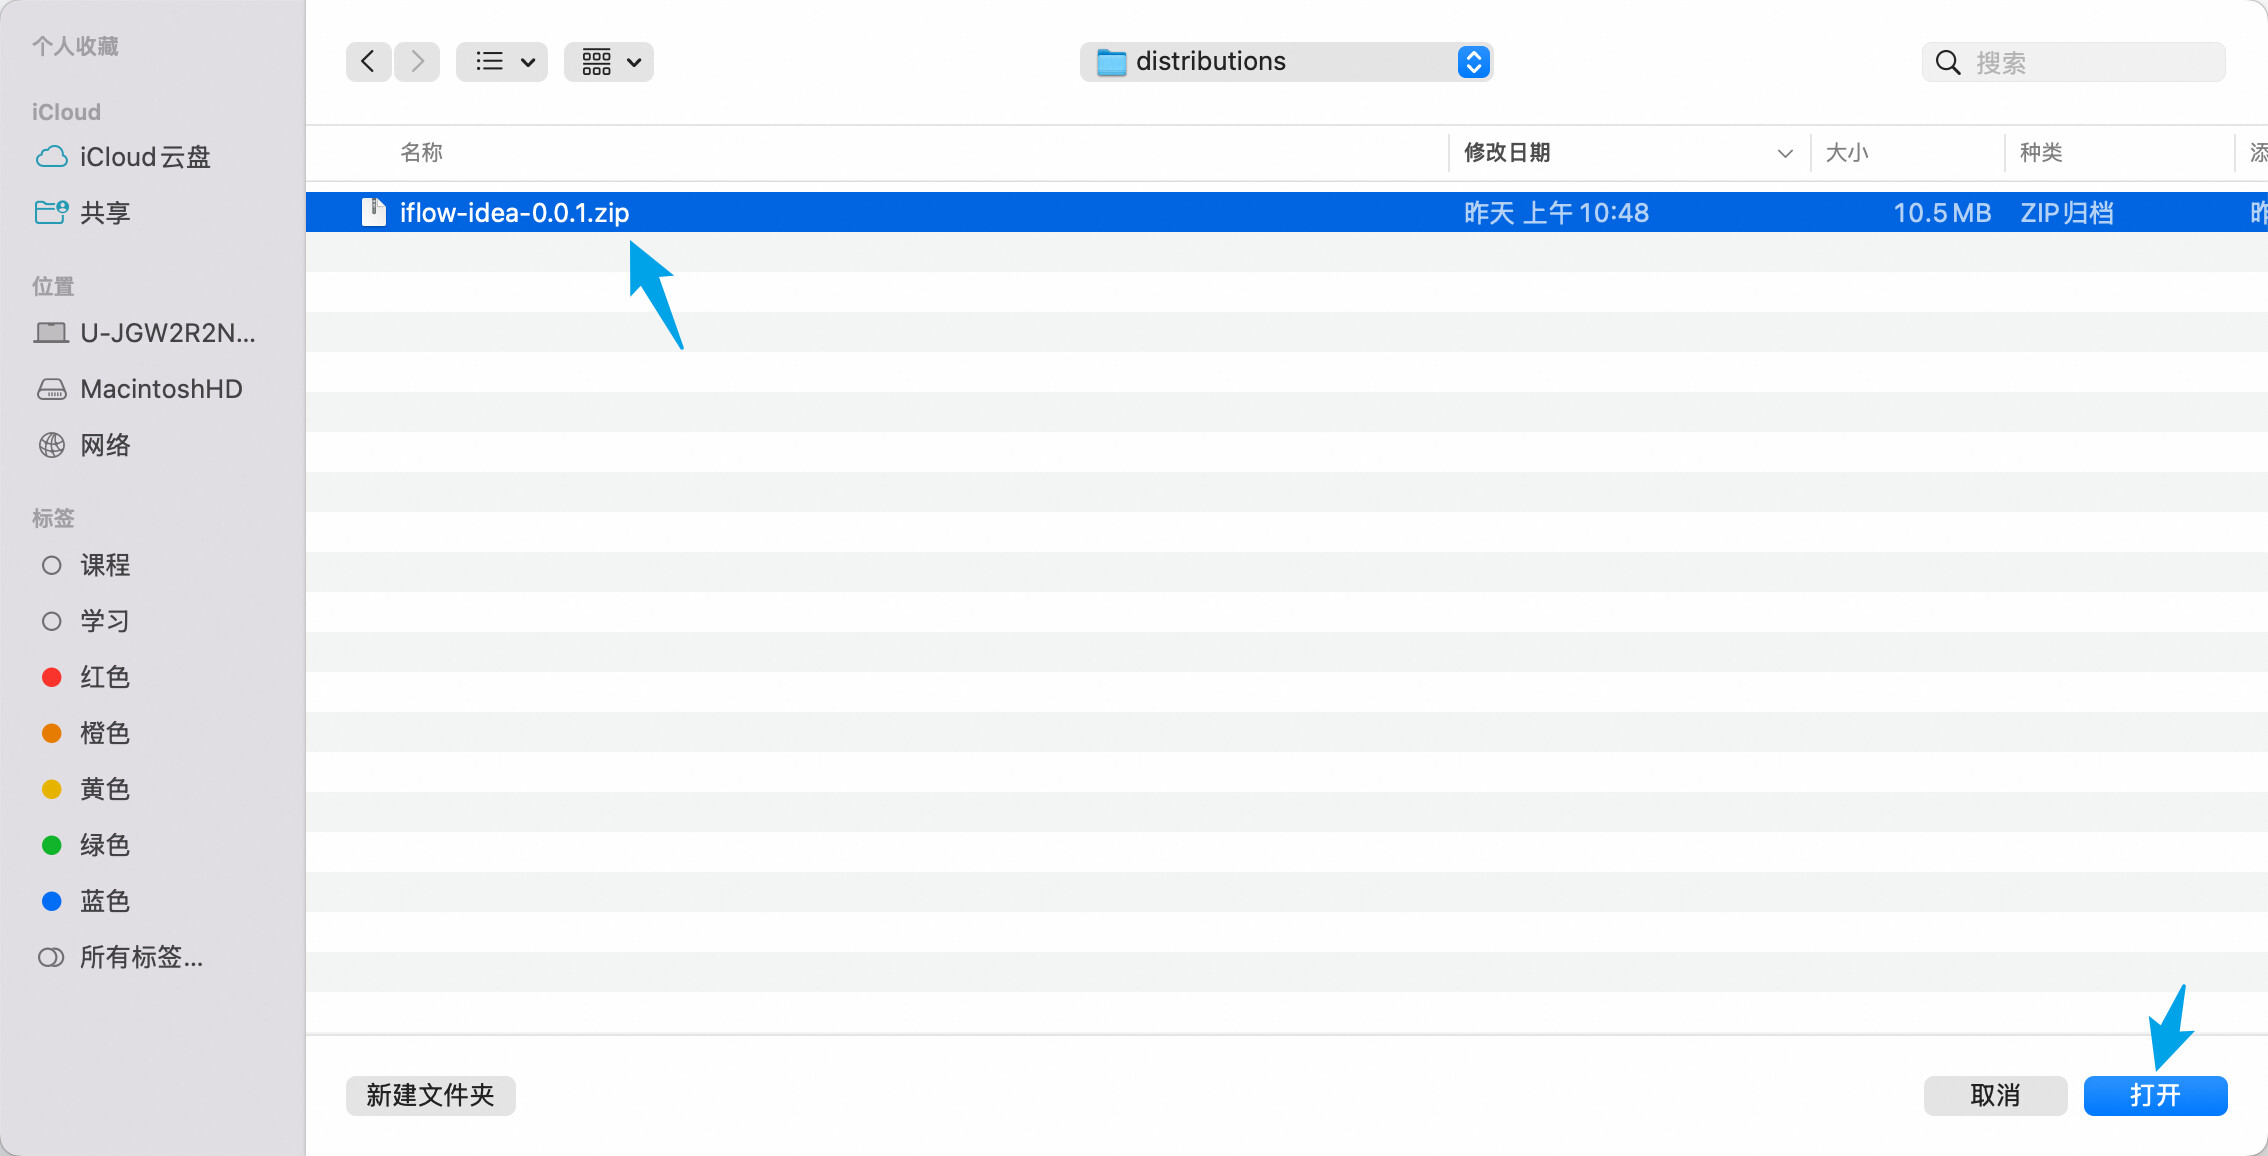Open the 共享 shared folder
2268x1156 pixels.
(x=104, y=213)
